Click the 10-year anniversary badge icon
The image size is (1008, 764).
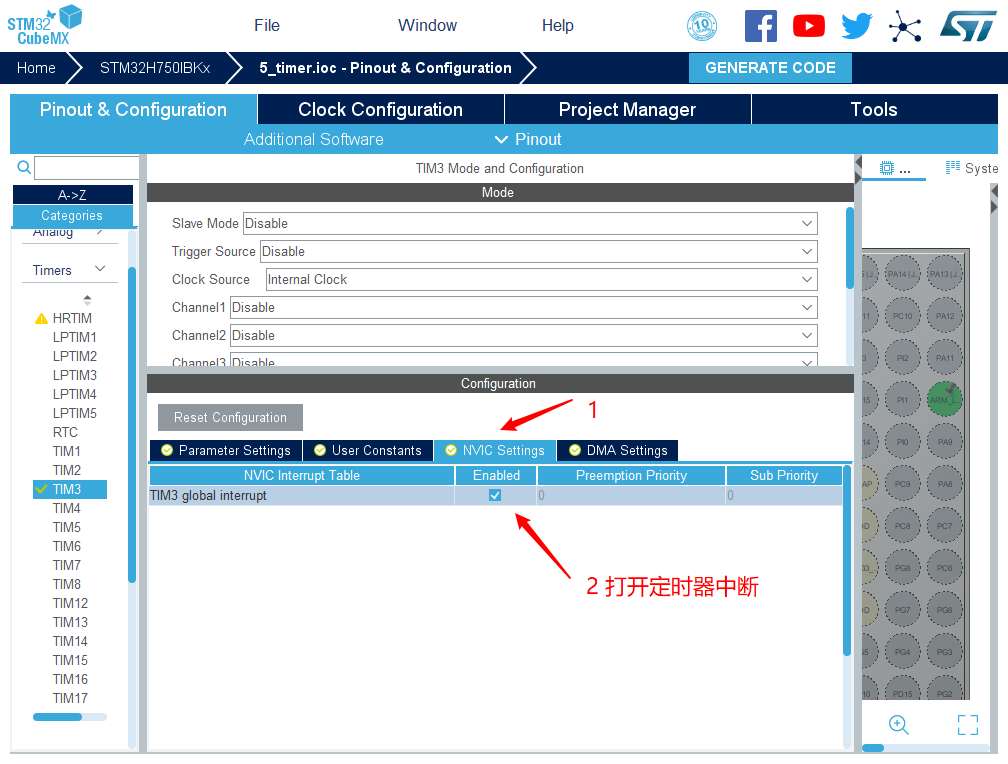(702, 26)
